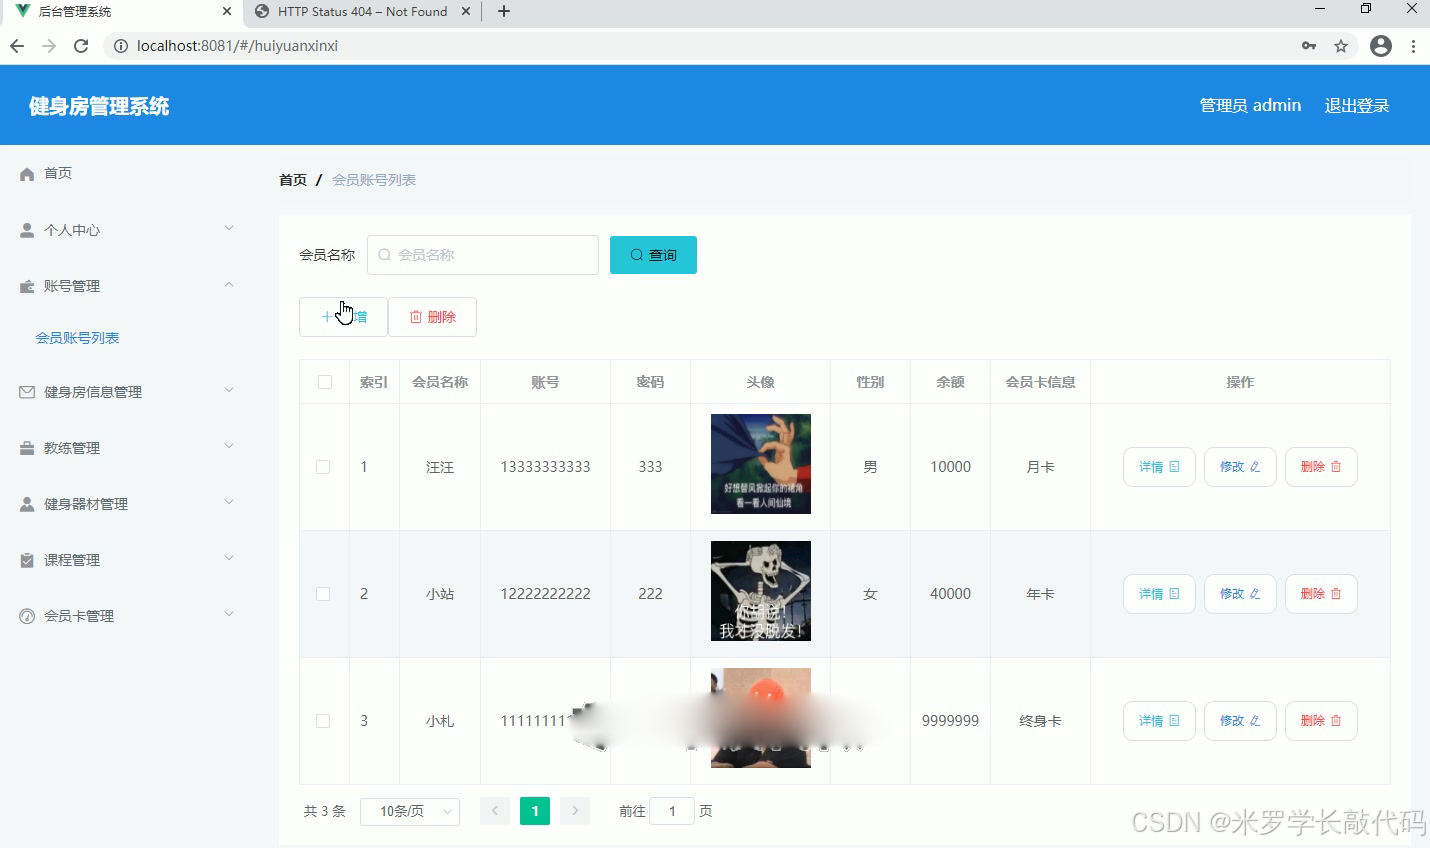Image resolution: width=1430 pixels, height=848 pixels.
Task: Click the 账号管理 megaphone icon
Action: 25,285
